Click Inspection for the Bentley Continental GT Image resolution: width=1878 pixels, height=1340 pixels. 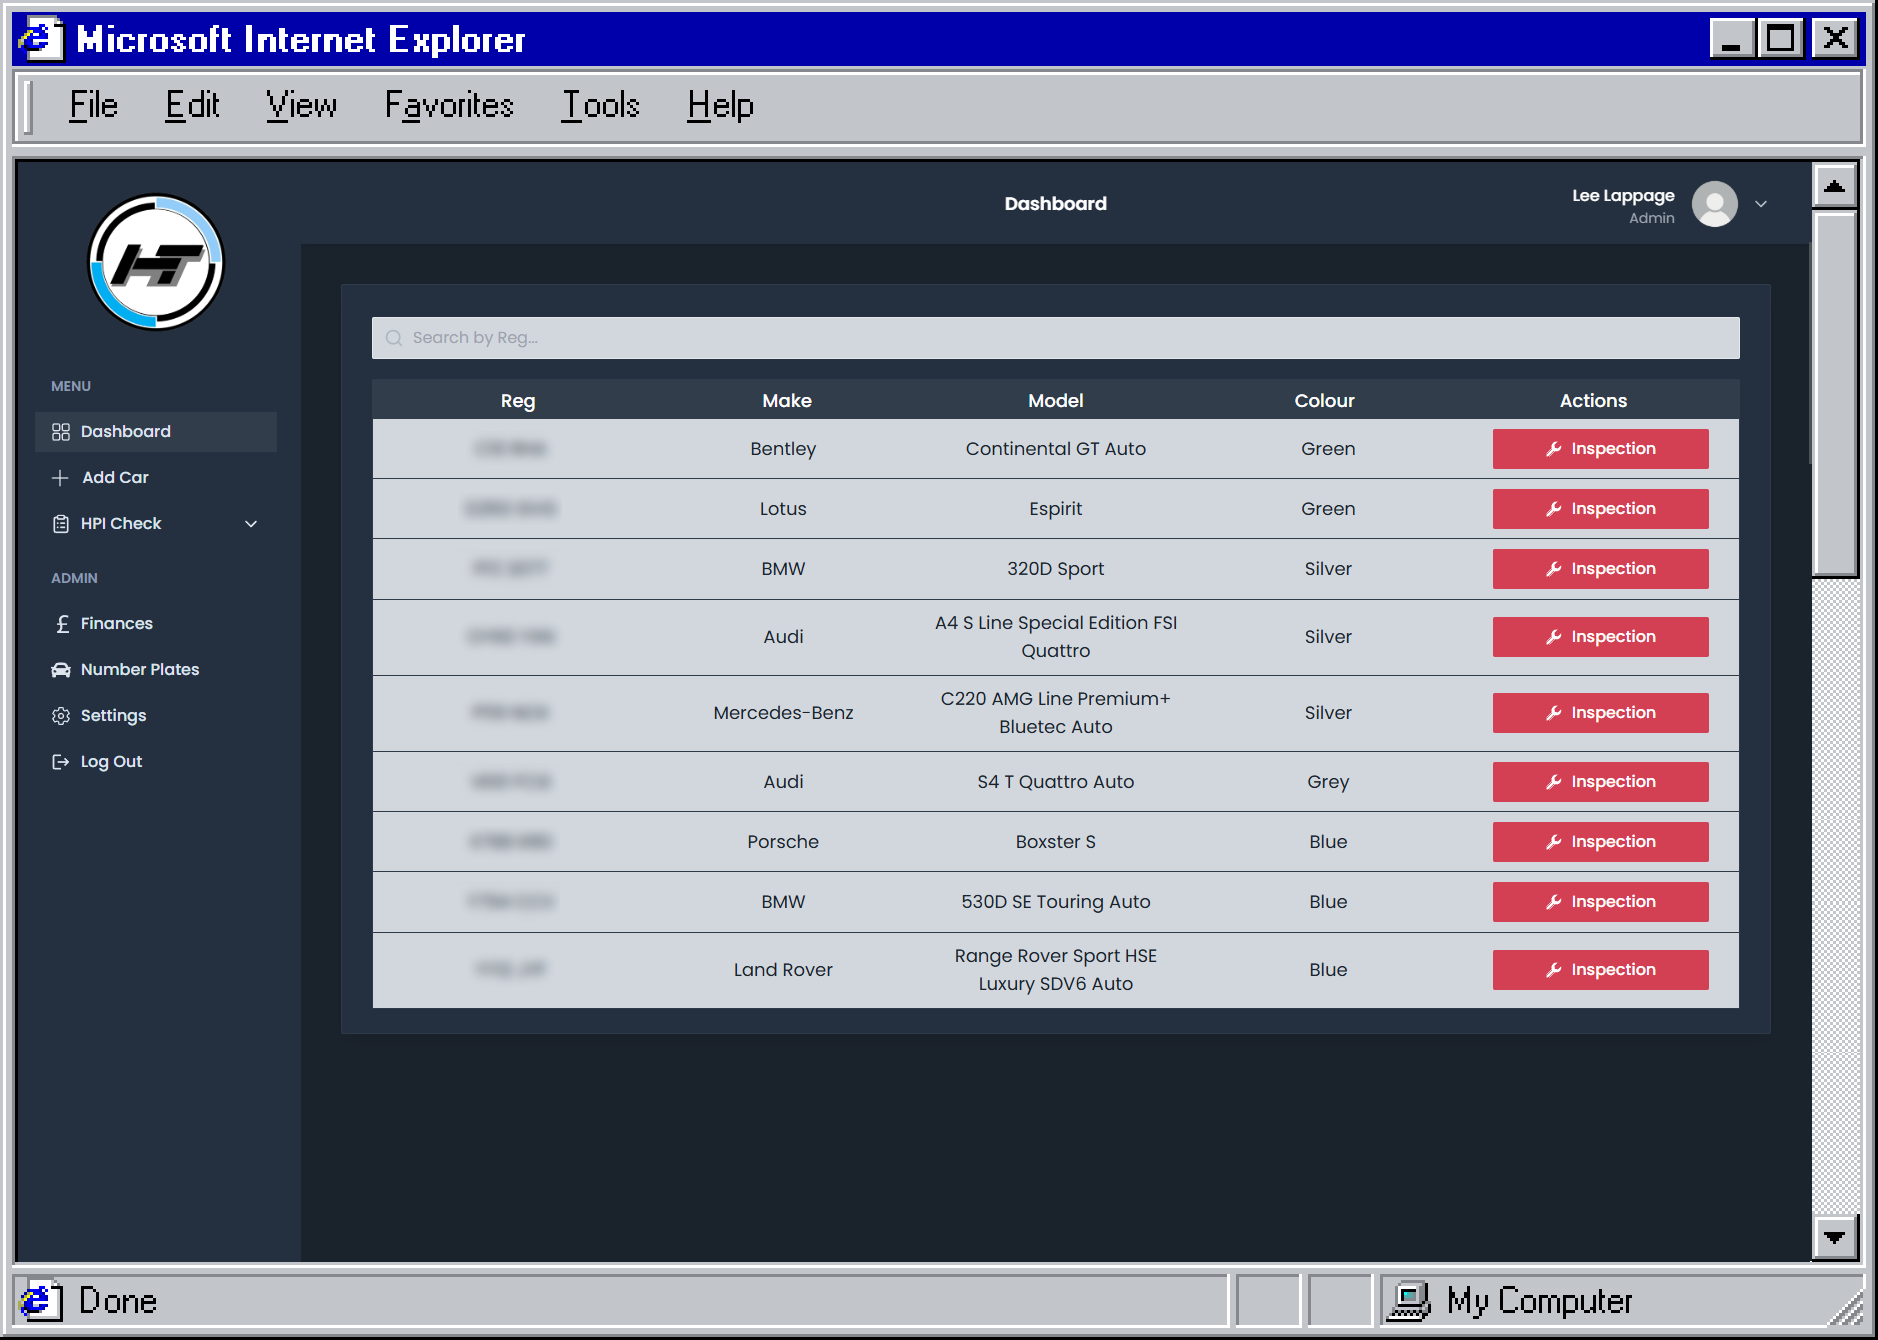coord(1600,448)
